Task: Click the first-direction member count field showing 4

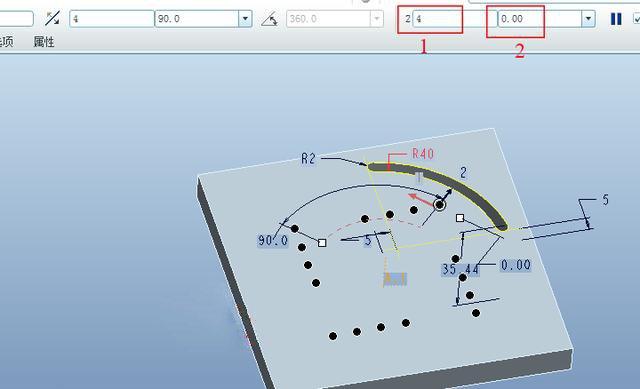Action: click(112, 19)
